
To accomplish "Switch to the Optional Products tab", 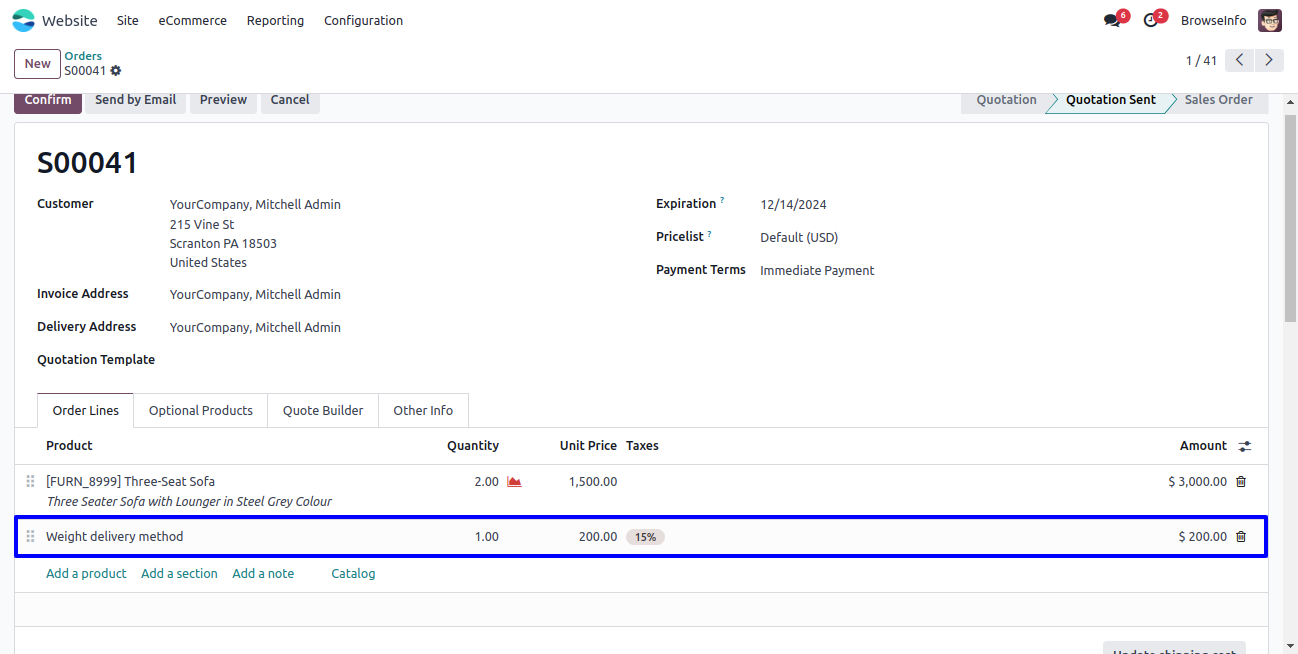I will (x=200, y=410).
